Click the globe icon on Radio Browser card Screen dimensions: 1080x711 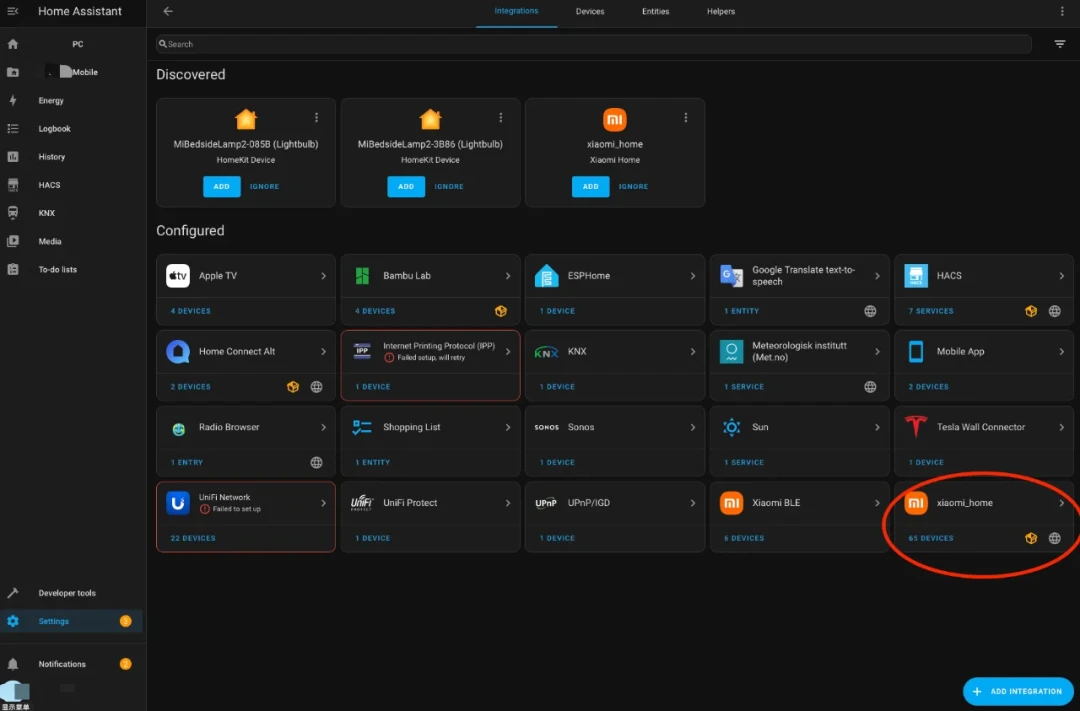pyautogui.click(x=316, y=463)
